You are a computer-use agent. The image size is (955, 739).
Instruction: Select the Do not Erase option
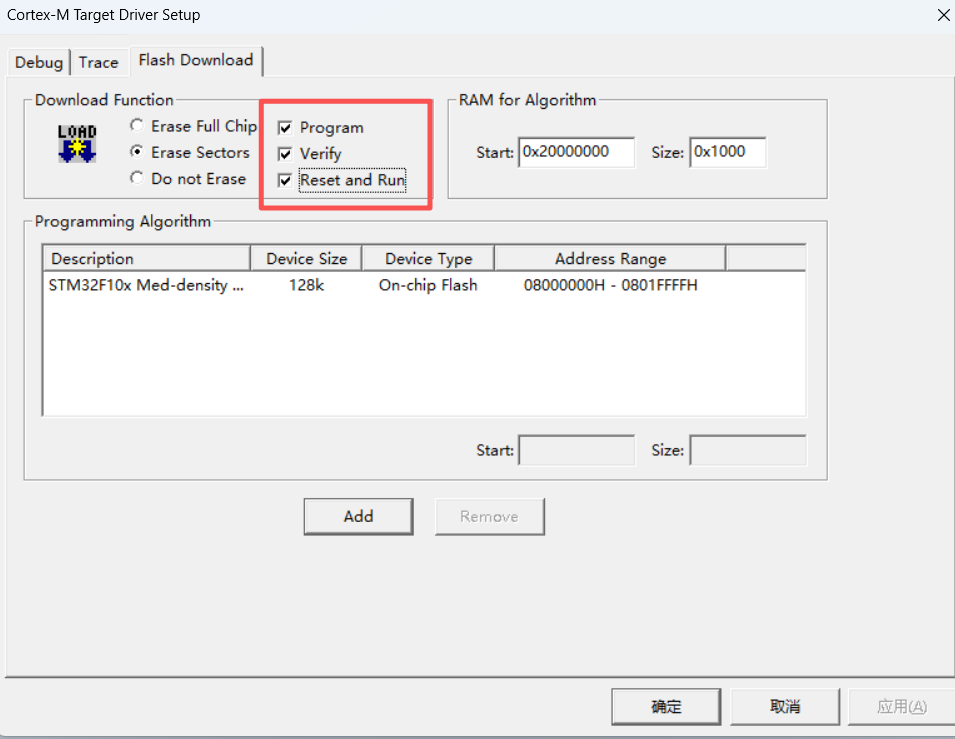[x=188, y=179]
